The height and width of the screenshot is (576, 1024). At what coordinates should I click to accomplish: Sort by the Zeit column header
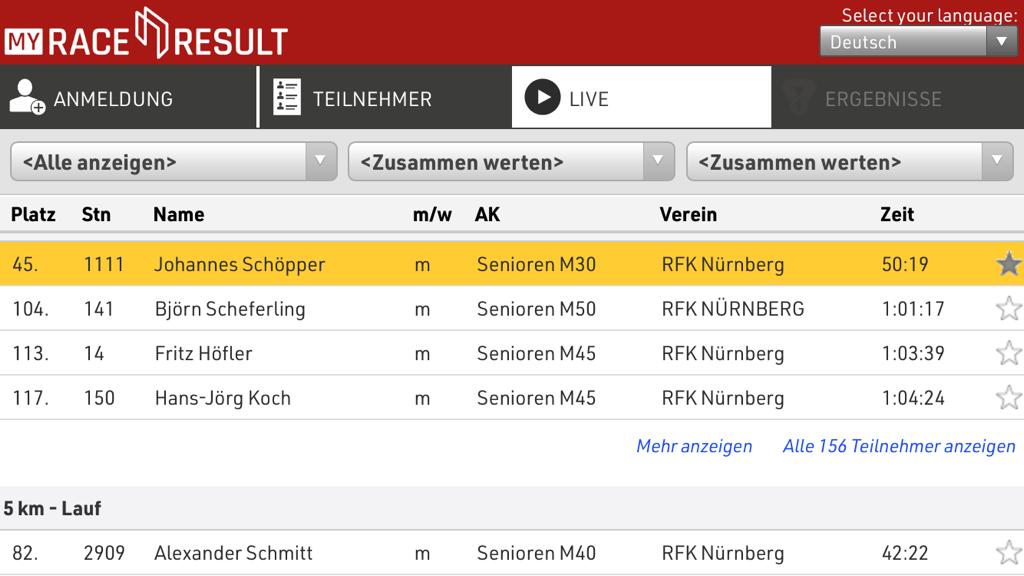[897, 214]
